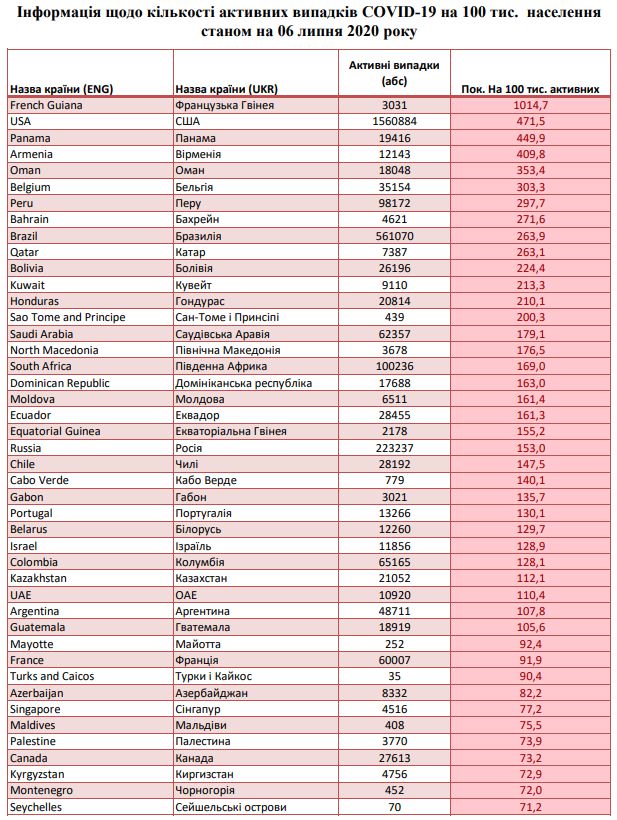Click the 'Назва країни (ENG)' column header
Screen dimensions: 617x820
(x=60, y=89)
